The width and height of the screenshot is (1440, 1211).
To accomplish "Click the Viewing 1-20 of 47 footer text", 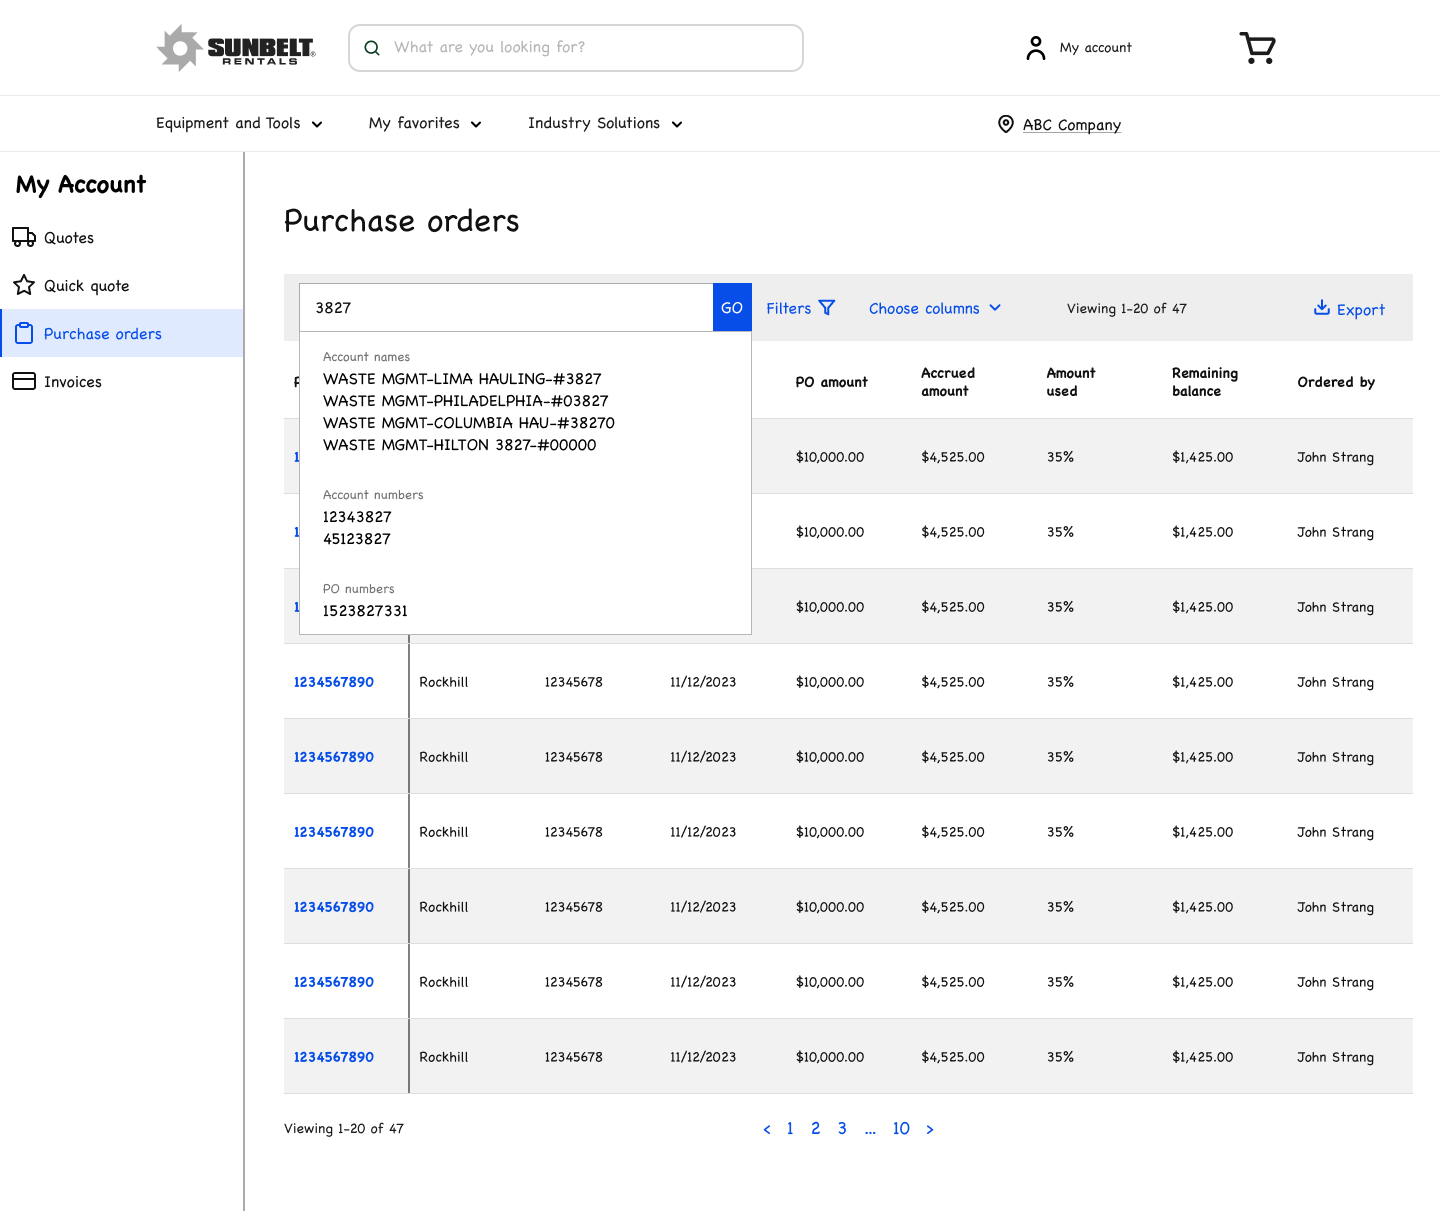I will 344,1128.
